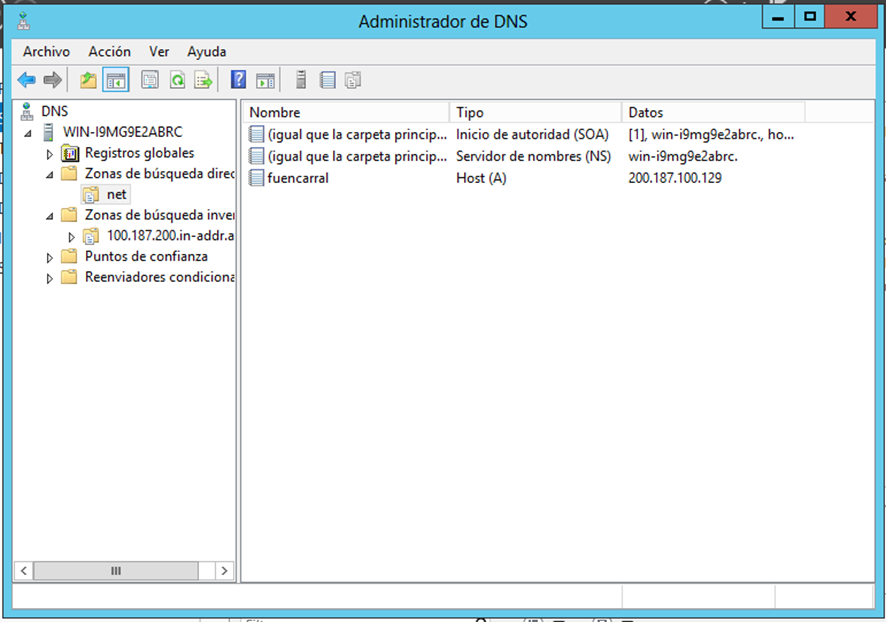886x622 pixels.
Task: Expand the Registros globales node
Action: (x=50, y=154)
